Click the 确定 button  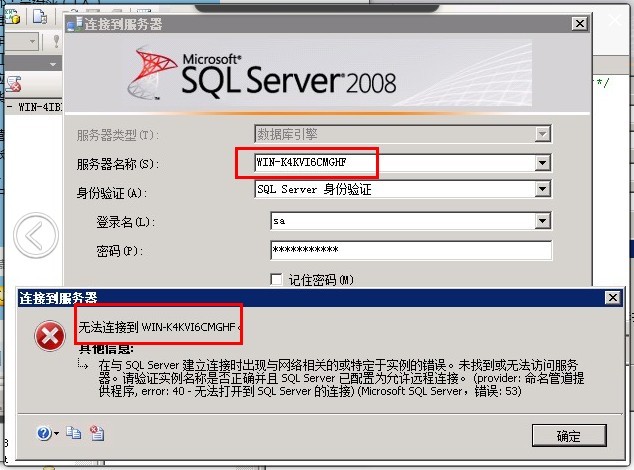[x=569, y=436]
